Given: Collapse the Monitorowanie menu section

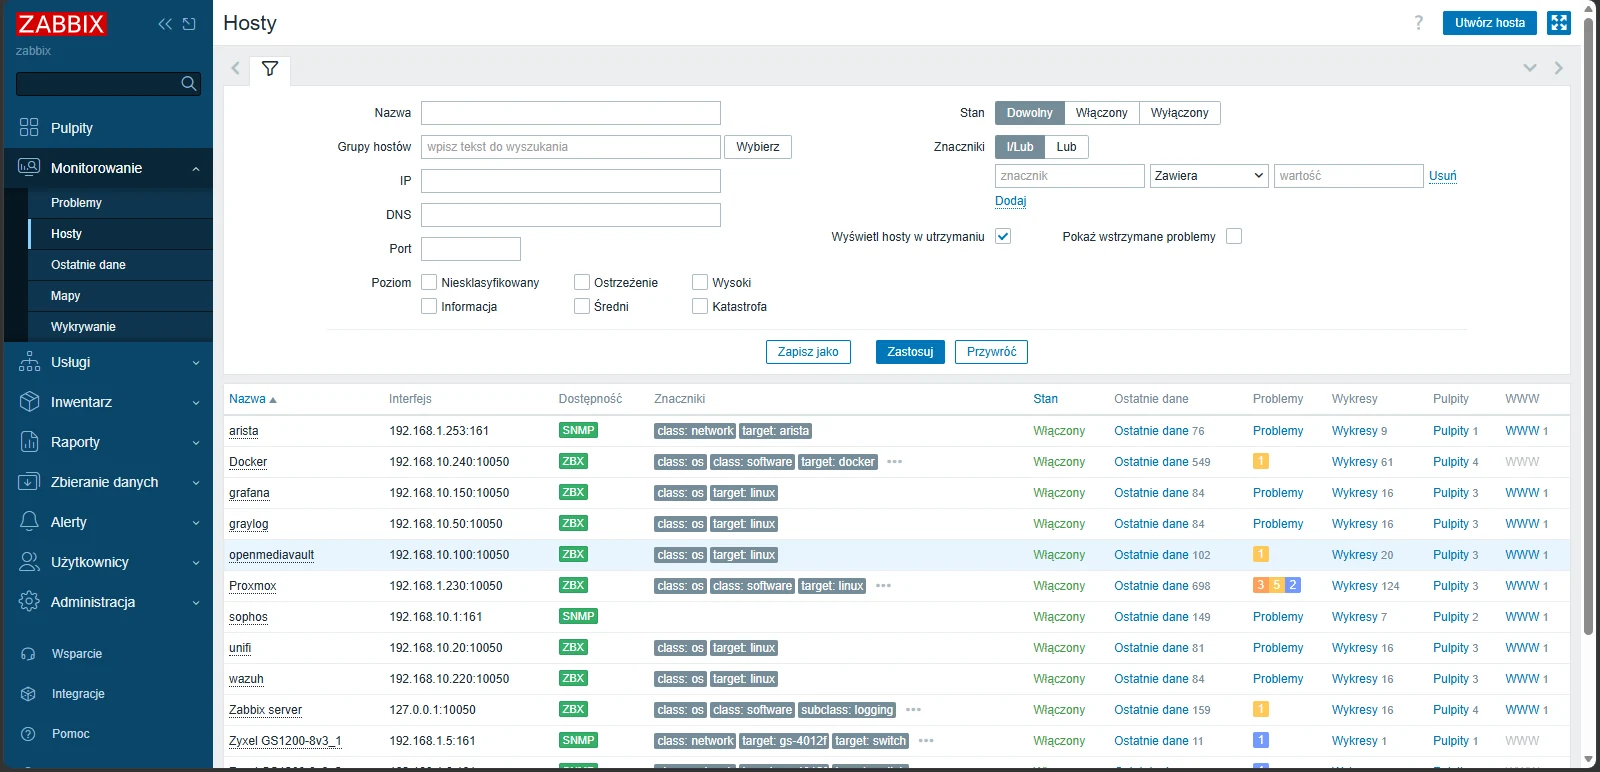Looking at the screenshot, I should point(196,169).
